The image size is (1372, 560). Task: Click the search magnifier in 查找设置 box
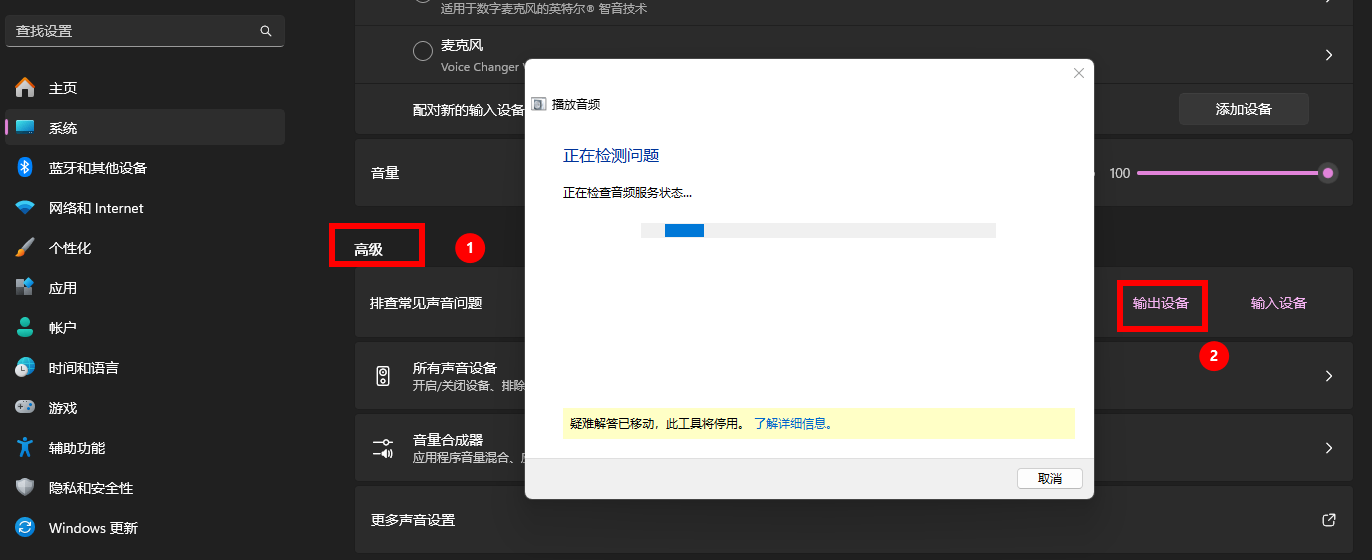point(266,31)
